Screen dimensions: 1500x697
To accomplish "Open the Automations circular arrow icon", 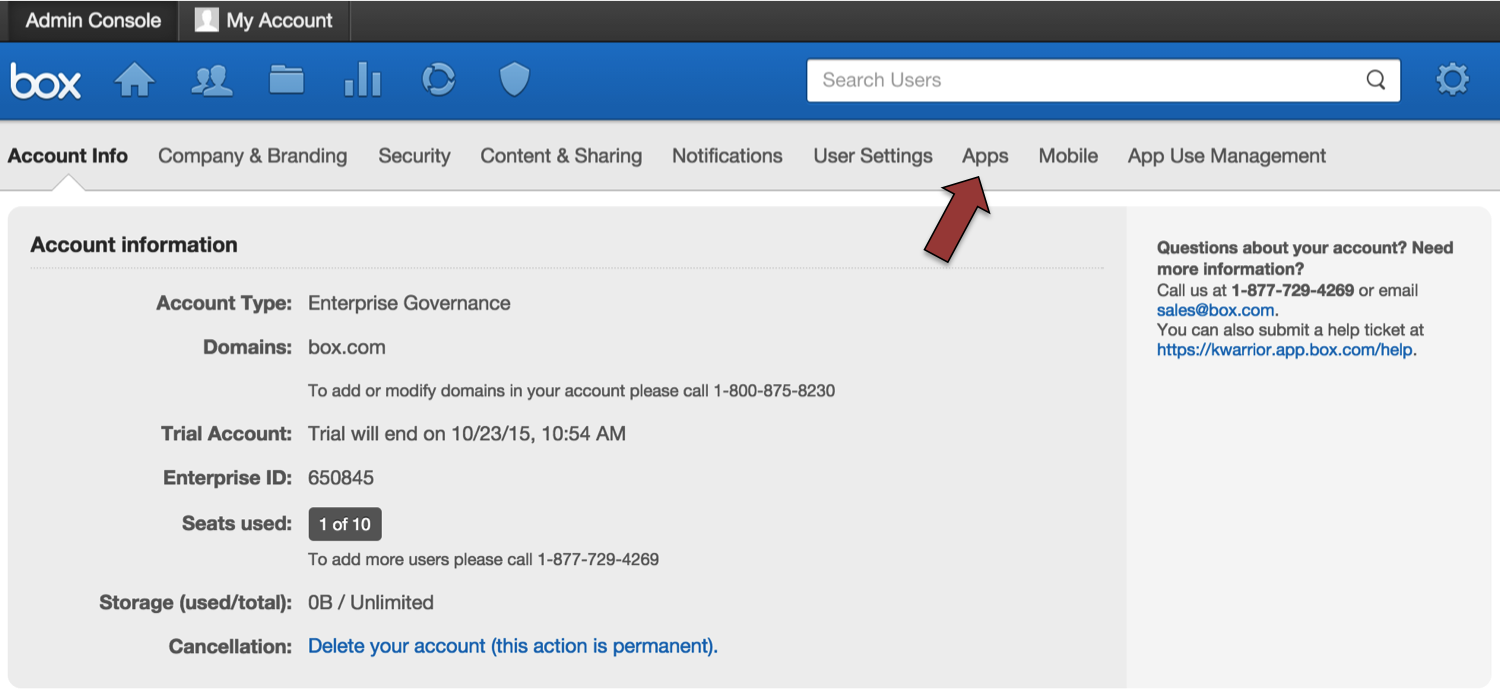I will point(438,80).
